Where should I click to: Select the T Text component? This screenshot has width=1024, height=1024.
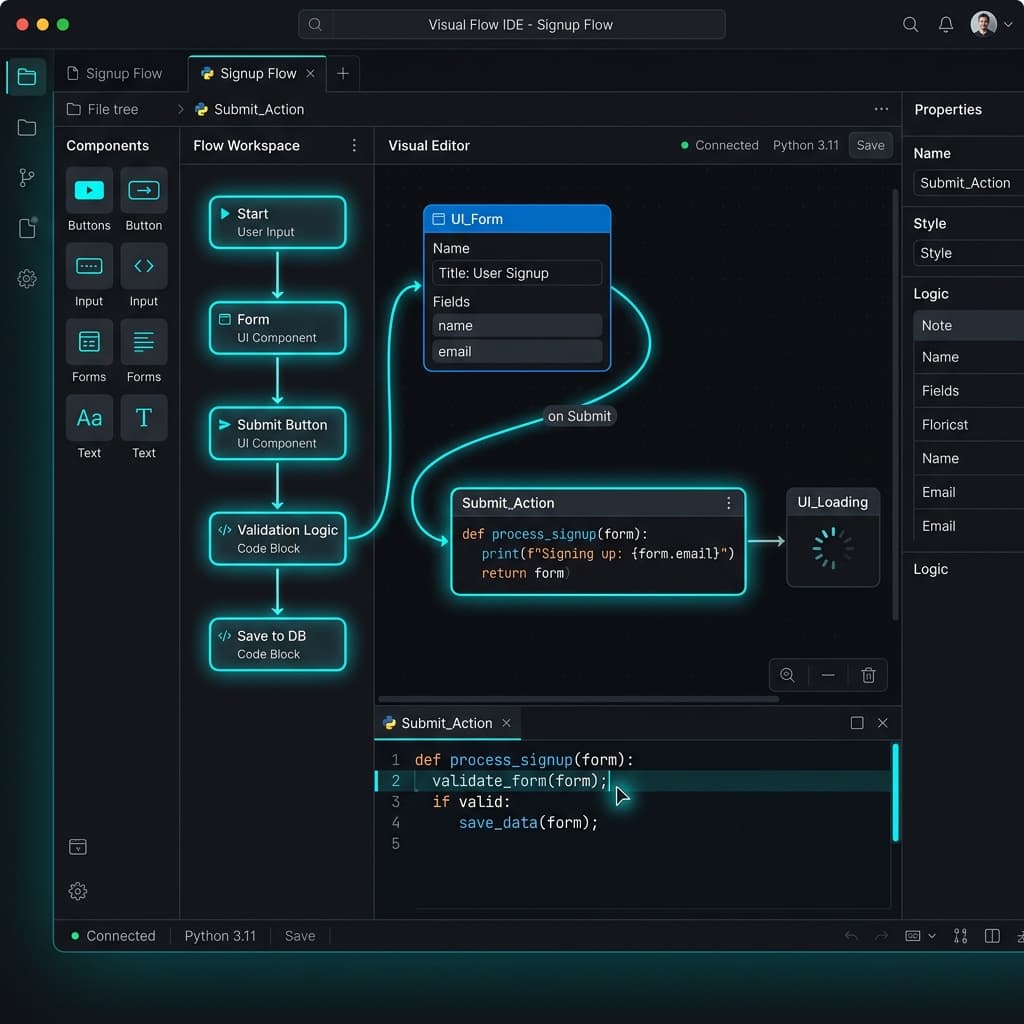click(x=144, y=417)
